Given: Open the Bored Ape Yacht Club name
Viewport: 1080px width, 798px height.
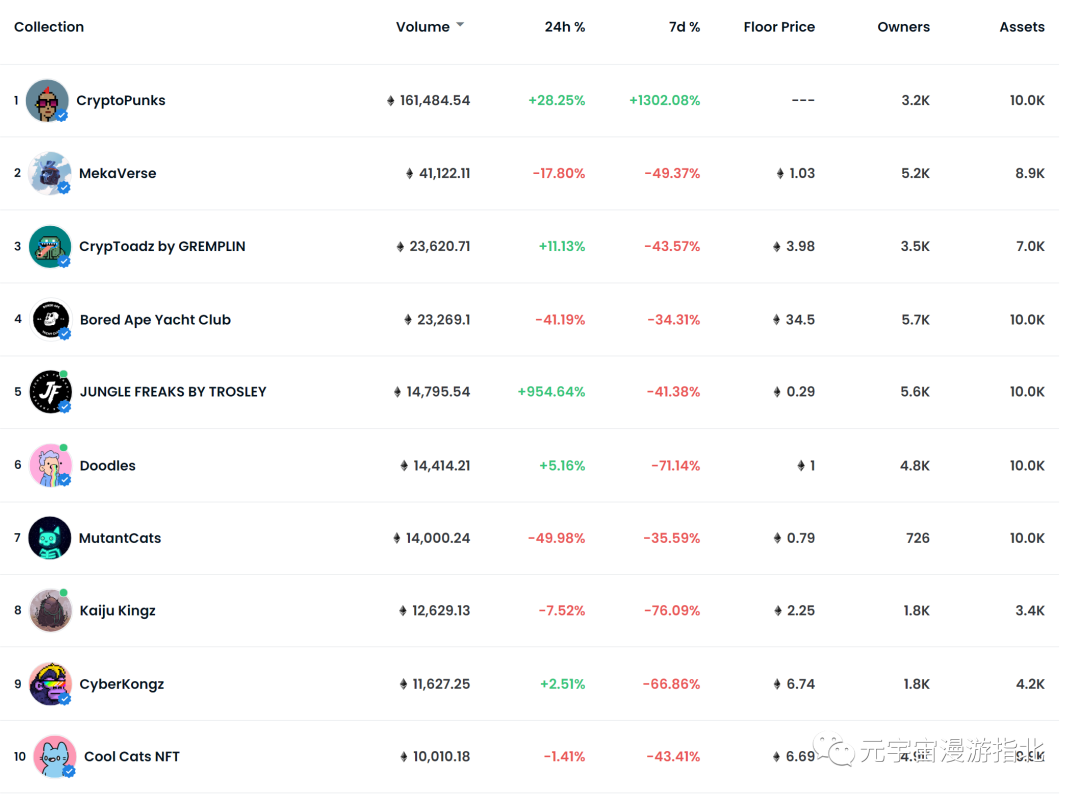Looking at the screenshot, I should click(x=155, y=319).
